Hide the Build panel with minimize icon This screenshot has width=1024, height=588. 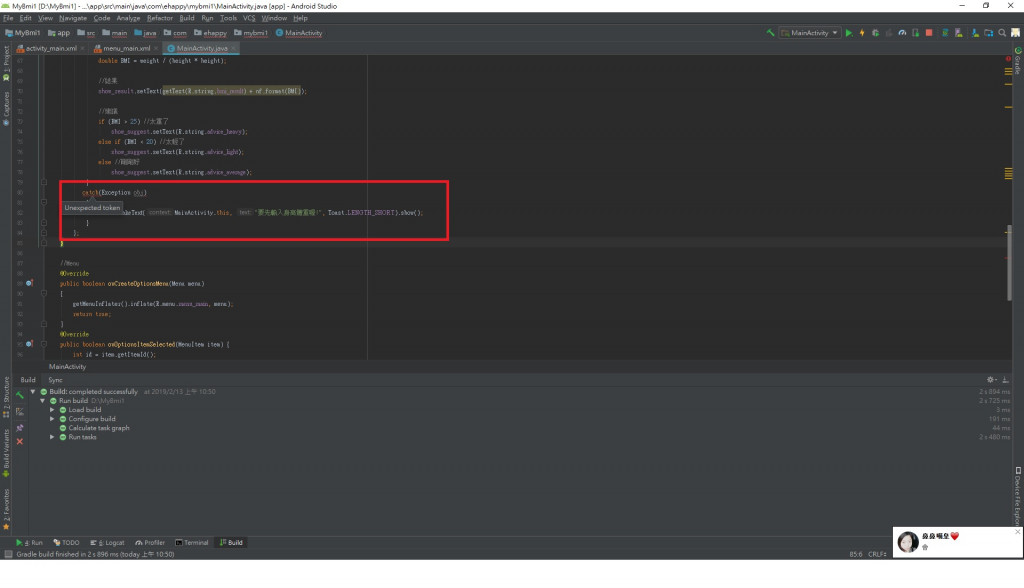click(x=1006, y=380)
